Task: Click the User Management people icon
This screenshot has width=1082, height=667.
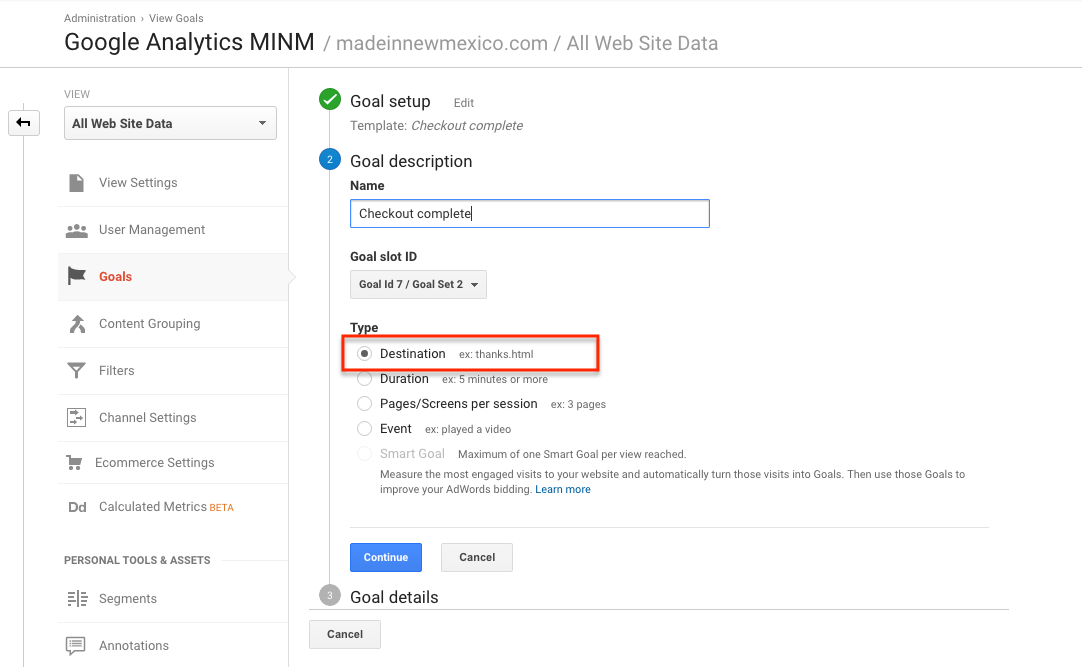Action: [77, 229]
